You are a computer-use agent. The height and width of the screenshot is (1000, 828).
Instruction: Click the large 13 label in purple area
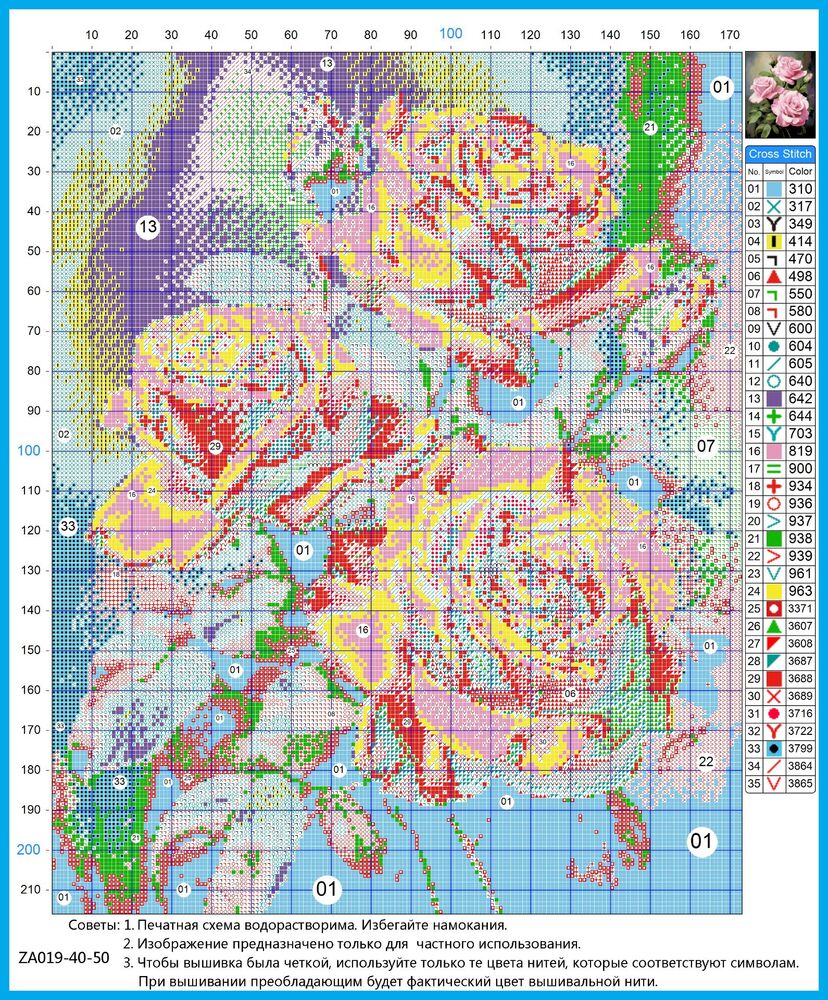pos(148,226)
